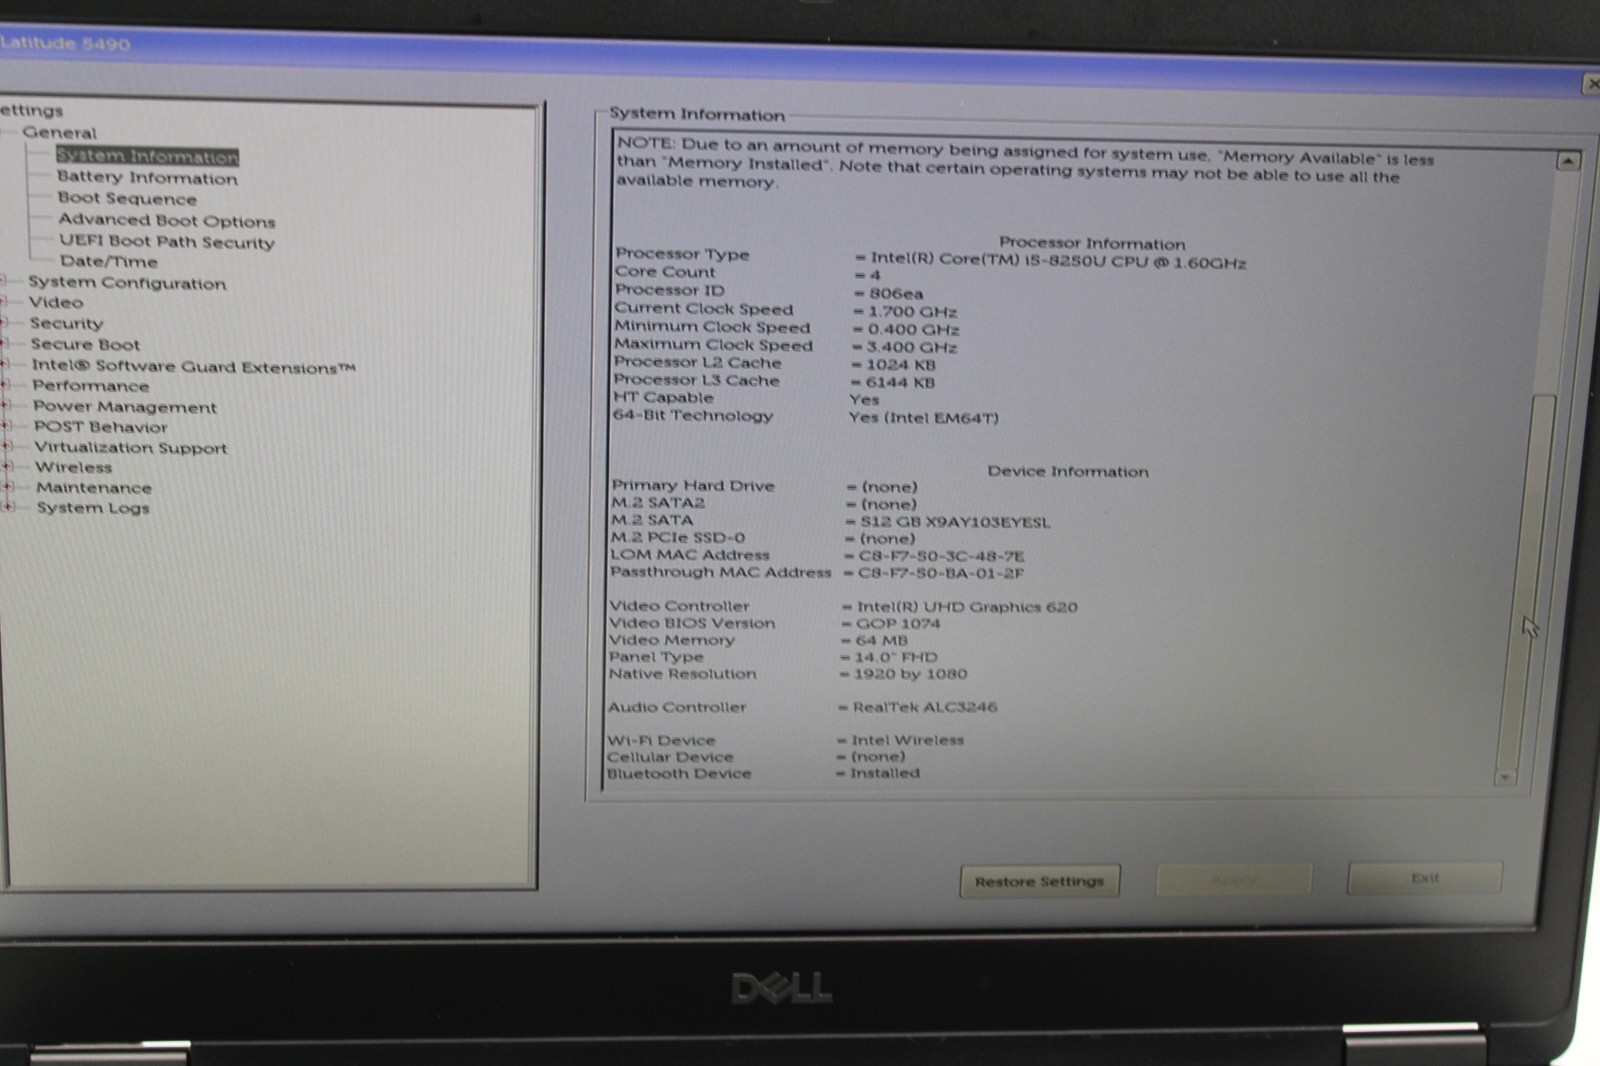Click the Device Information heading

click(x=1068, y=471)
